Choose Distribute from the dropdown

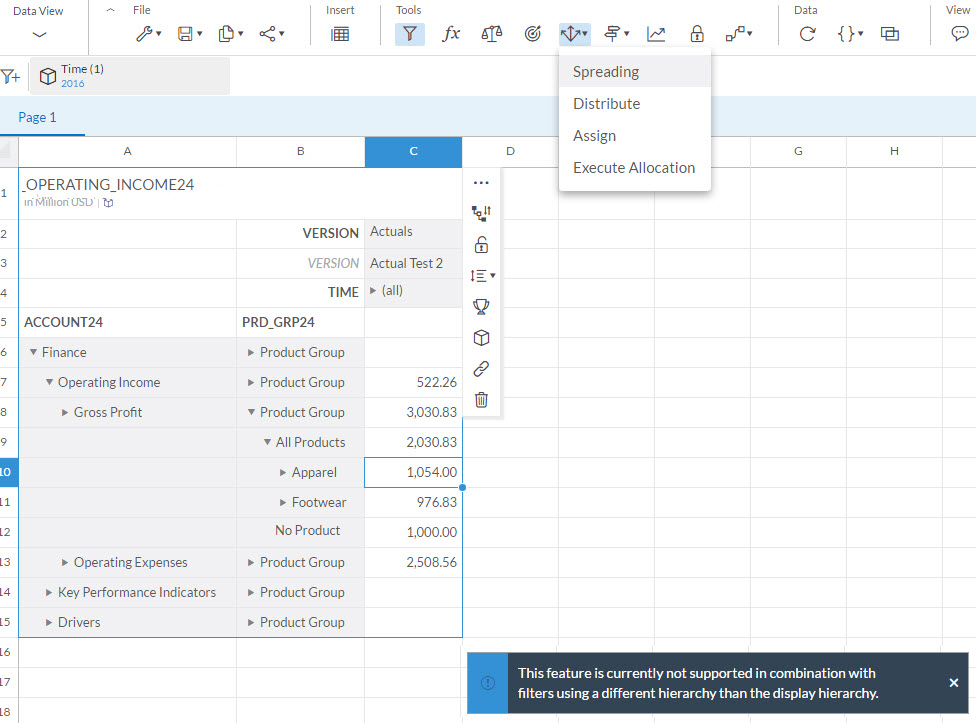point(635,104)
